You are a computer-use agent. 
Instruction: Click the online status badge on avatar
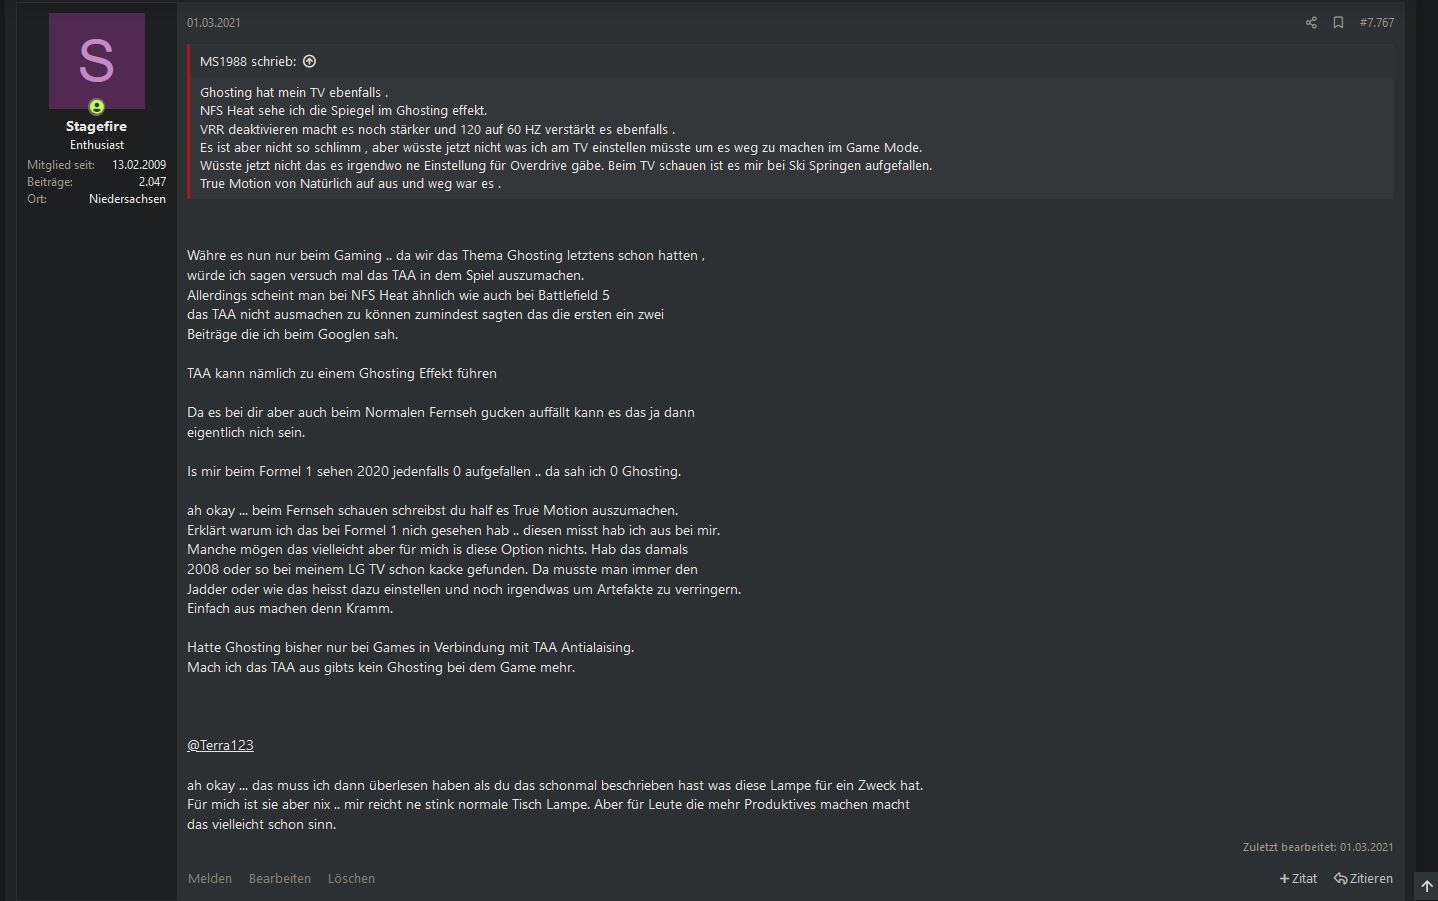click(x=97, y=106)
